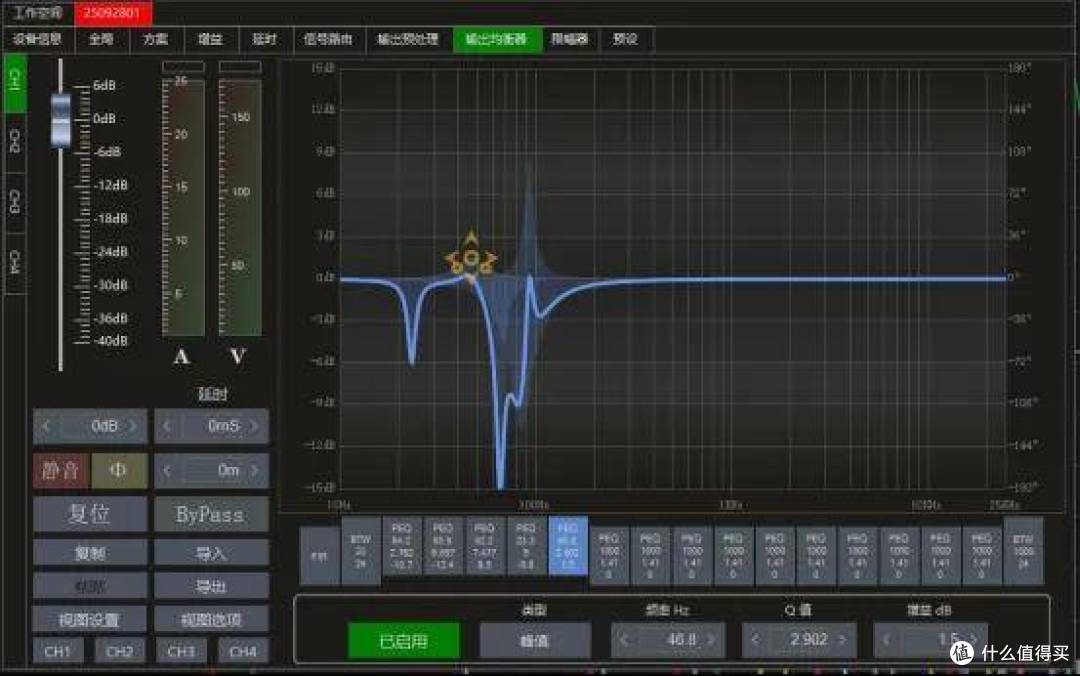This screenshot has height=676, width=1080.
Task: Lower frequency with 46.8 left arrow
Action: [x=623, y=640]
